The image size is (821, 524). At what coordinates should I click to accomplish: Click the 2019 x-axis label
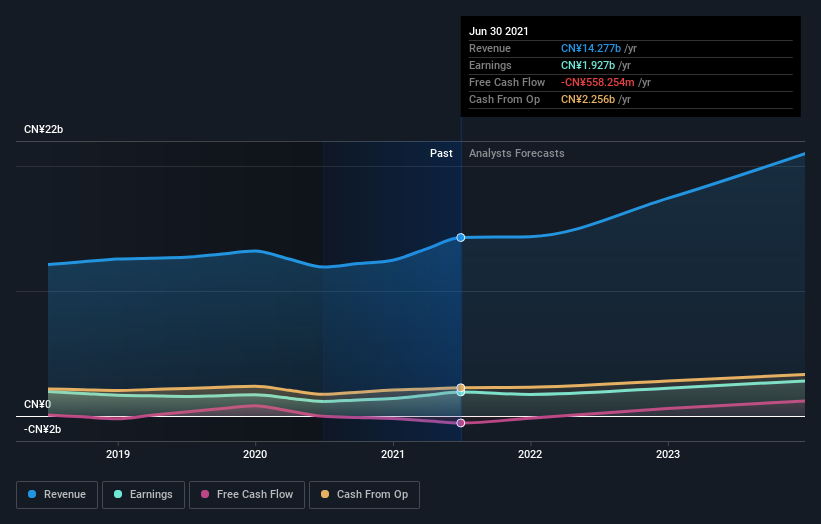(118, 454)
